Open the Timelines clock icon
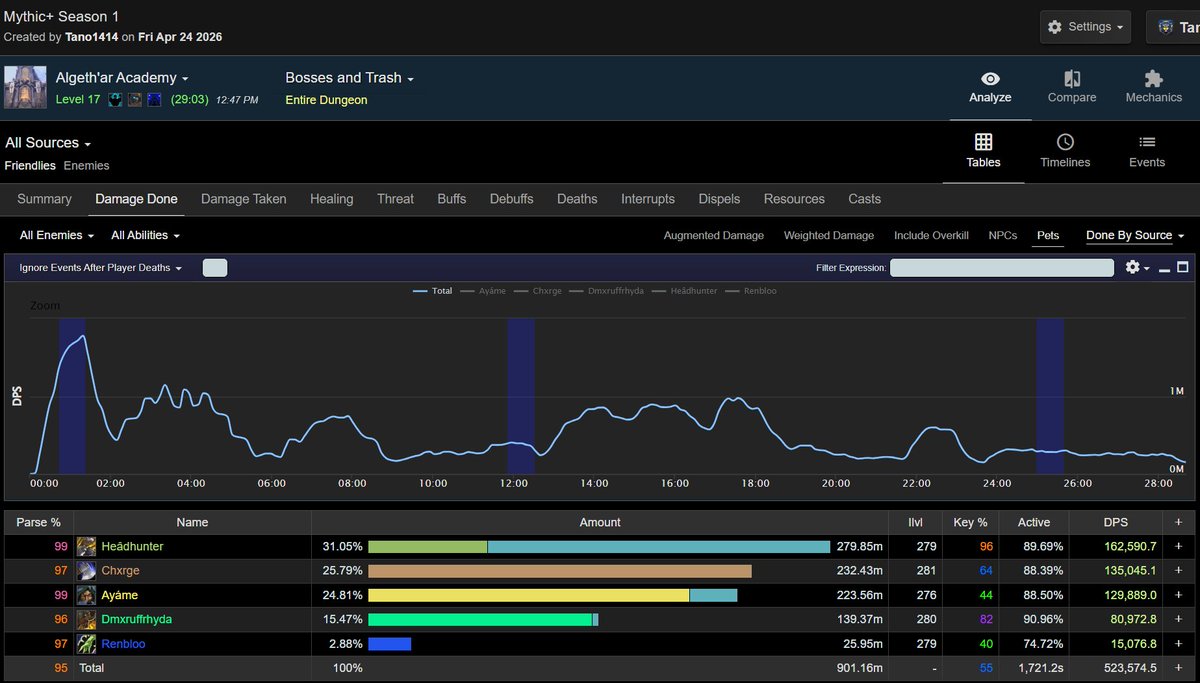 [1065, 142]
